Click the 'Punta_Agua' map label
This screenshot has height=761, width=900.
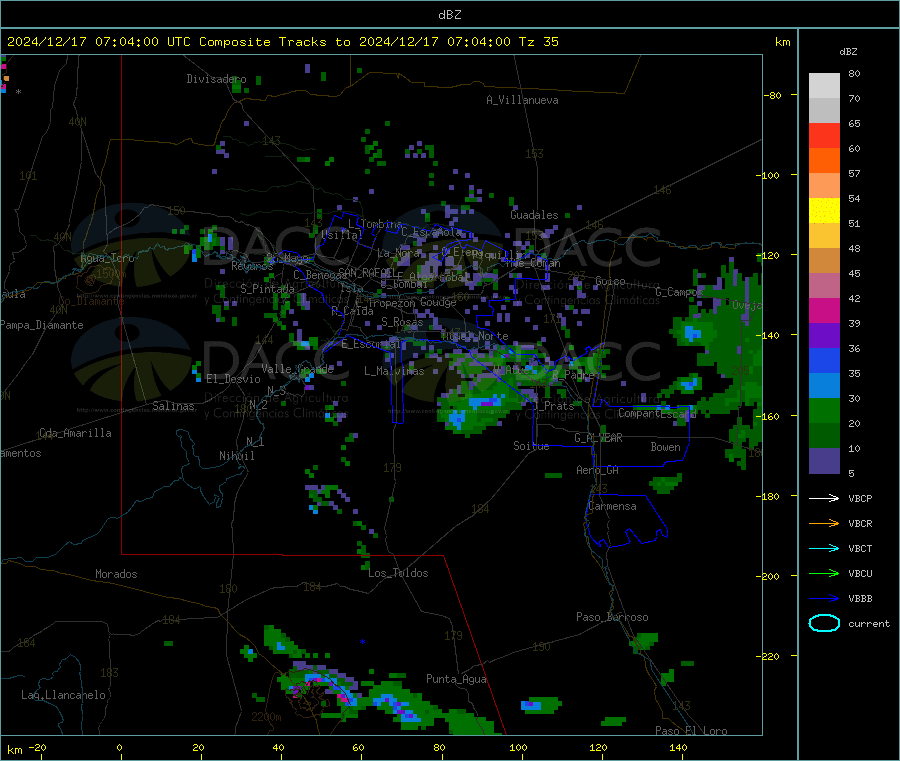coord(456,679)
